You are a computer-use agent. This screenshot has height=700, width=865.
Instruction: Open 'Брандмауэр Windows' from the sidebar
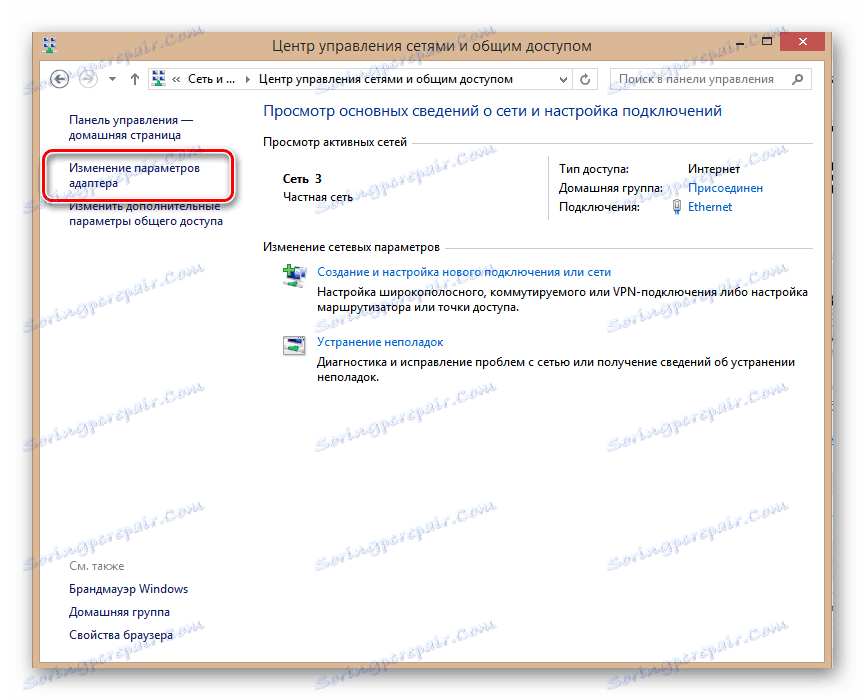click(129, 588)
